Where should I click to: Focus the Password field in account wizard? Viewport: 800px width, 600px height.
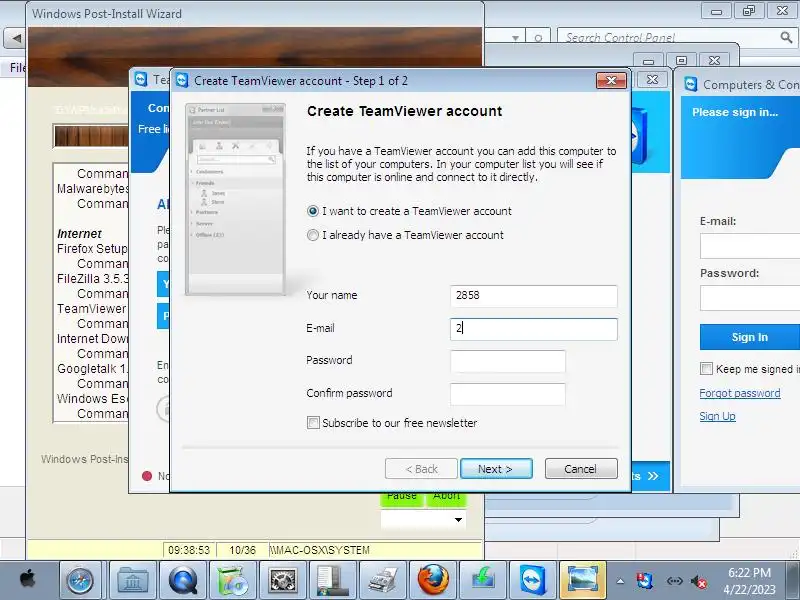[x=508, y=361]
